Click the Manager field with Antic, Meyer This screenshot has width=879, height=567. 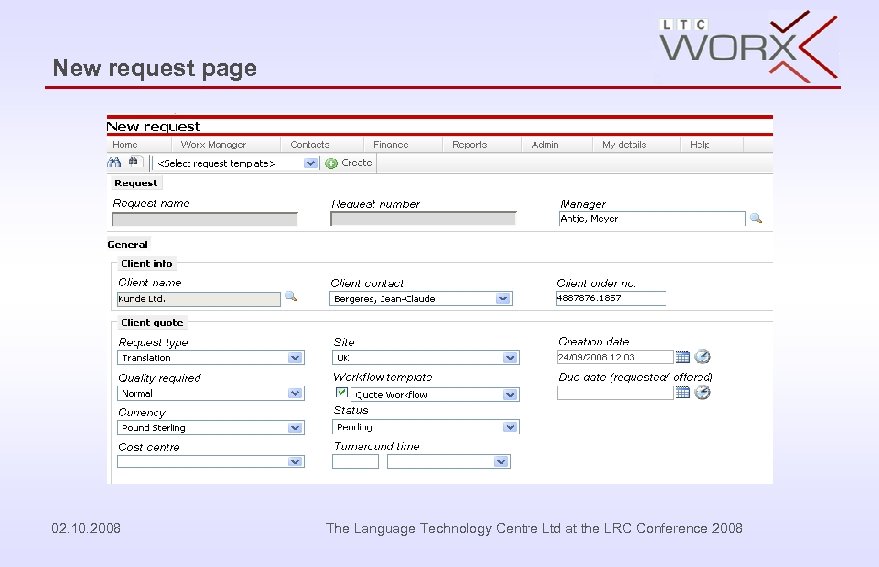coord(652,219)
